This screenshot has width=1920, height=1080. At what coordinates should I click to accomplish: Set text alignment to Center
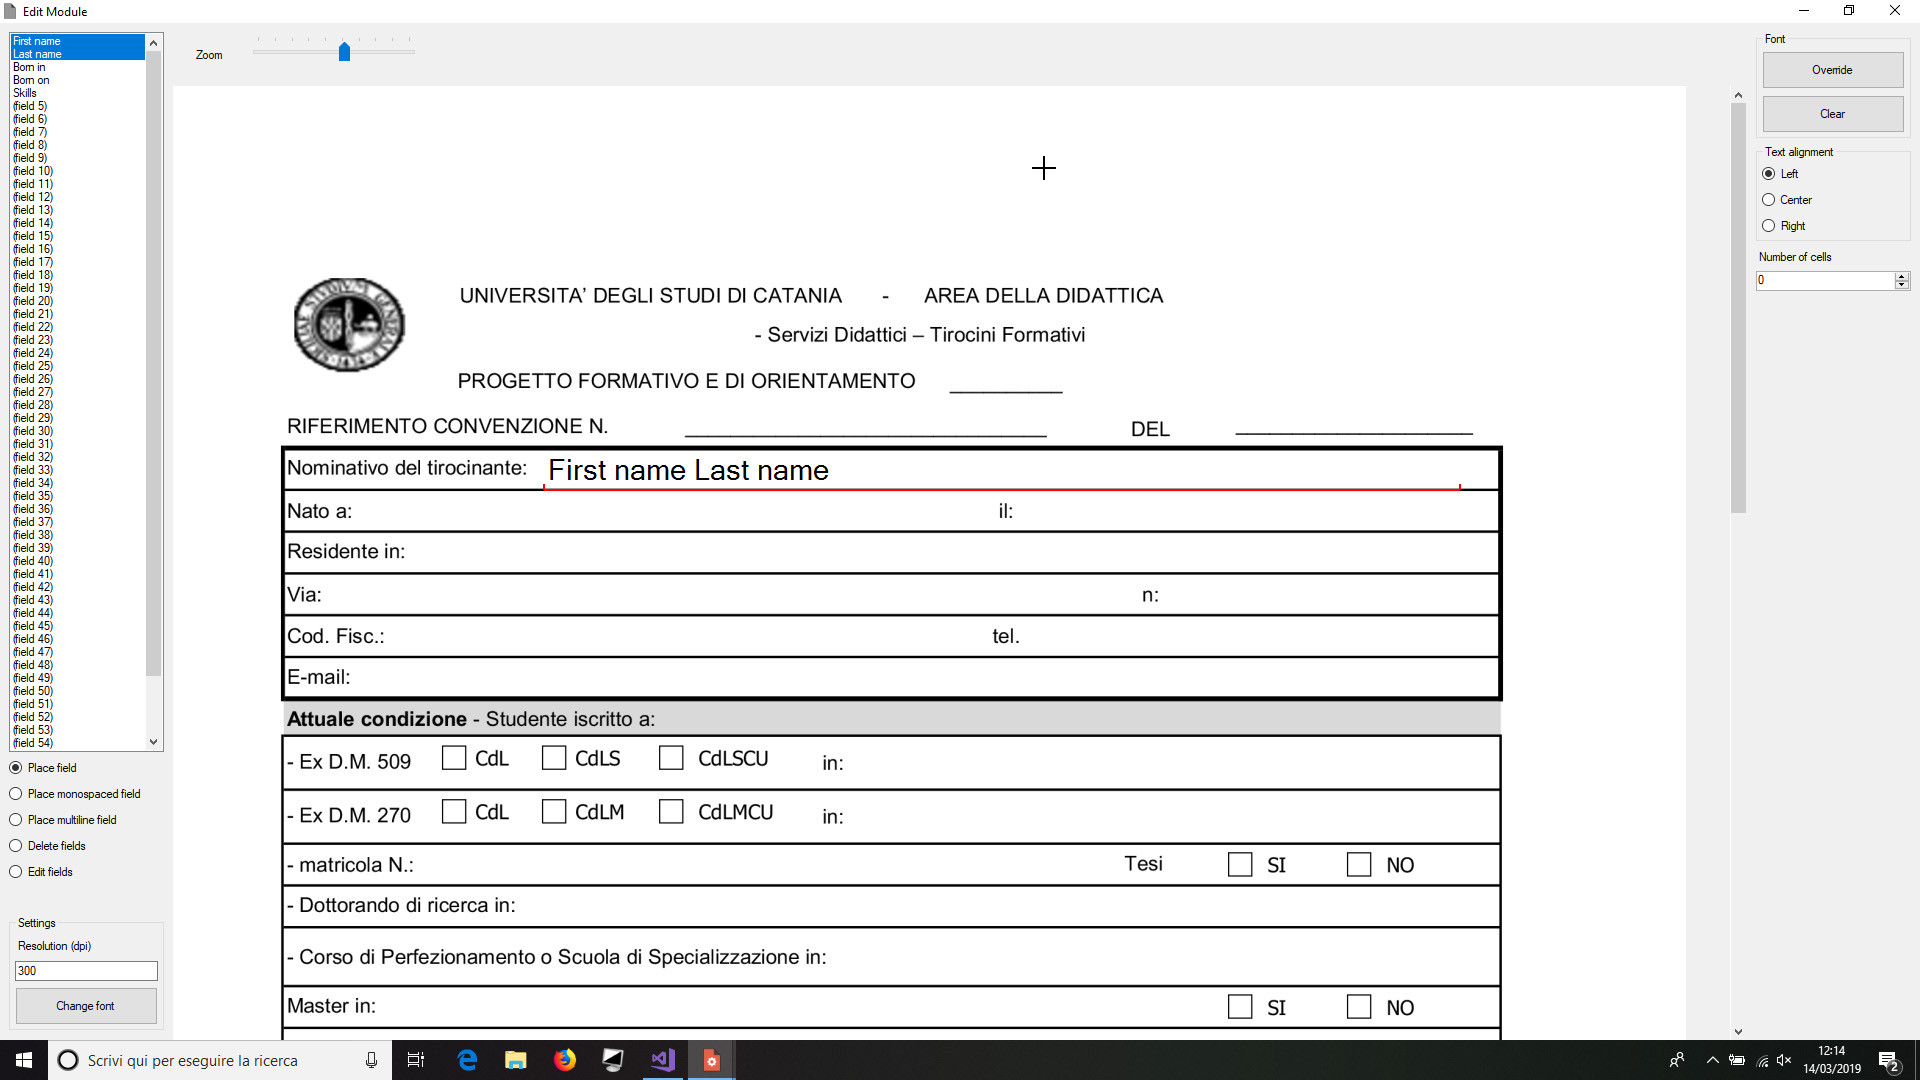(x=1786, y=200)
